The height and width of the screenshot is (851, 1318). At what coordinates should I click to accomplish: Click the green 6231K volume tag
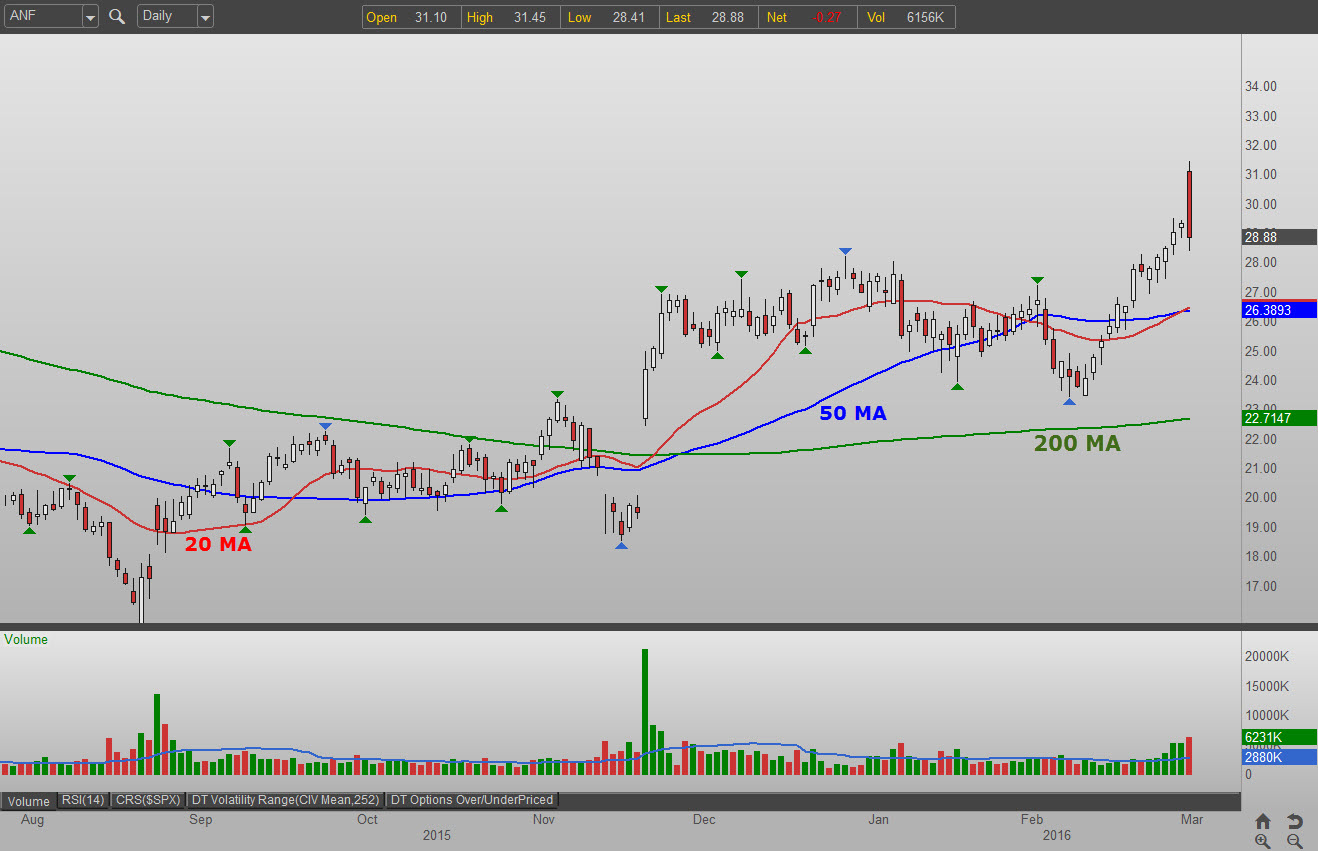(x=1279, y=737)
